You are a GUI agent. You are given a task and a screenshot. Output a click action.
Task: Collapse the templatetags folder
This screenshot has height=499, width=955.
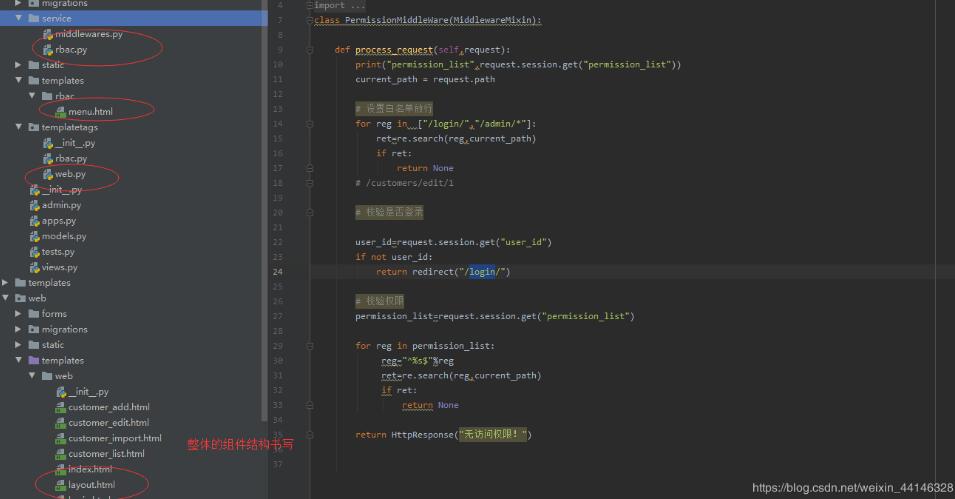pos(18,127)
